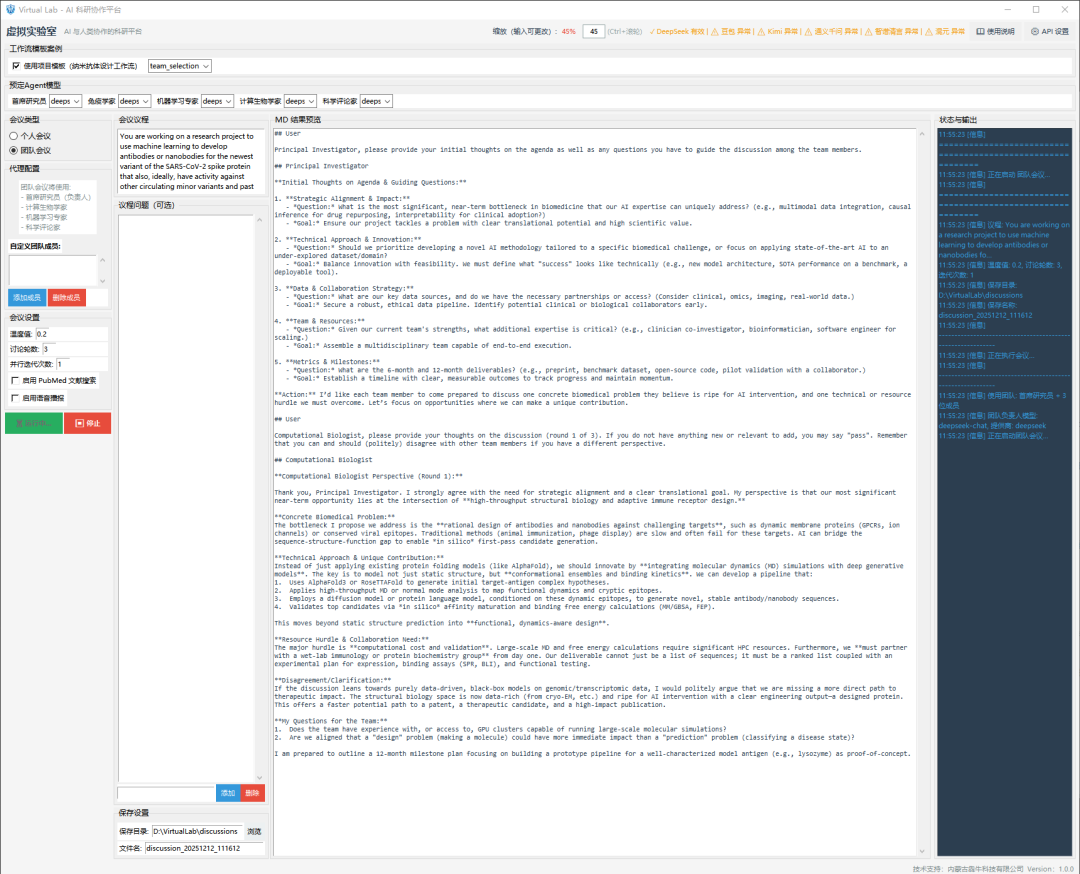Focus the 保存目录 path field
This screenshot has width=1080, height=874.
[198, 831]
